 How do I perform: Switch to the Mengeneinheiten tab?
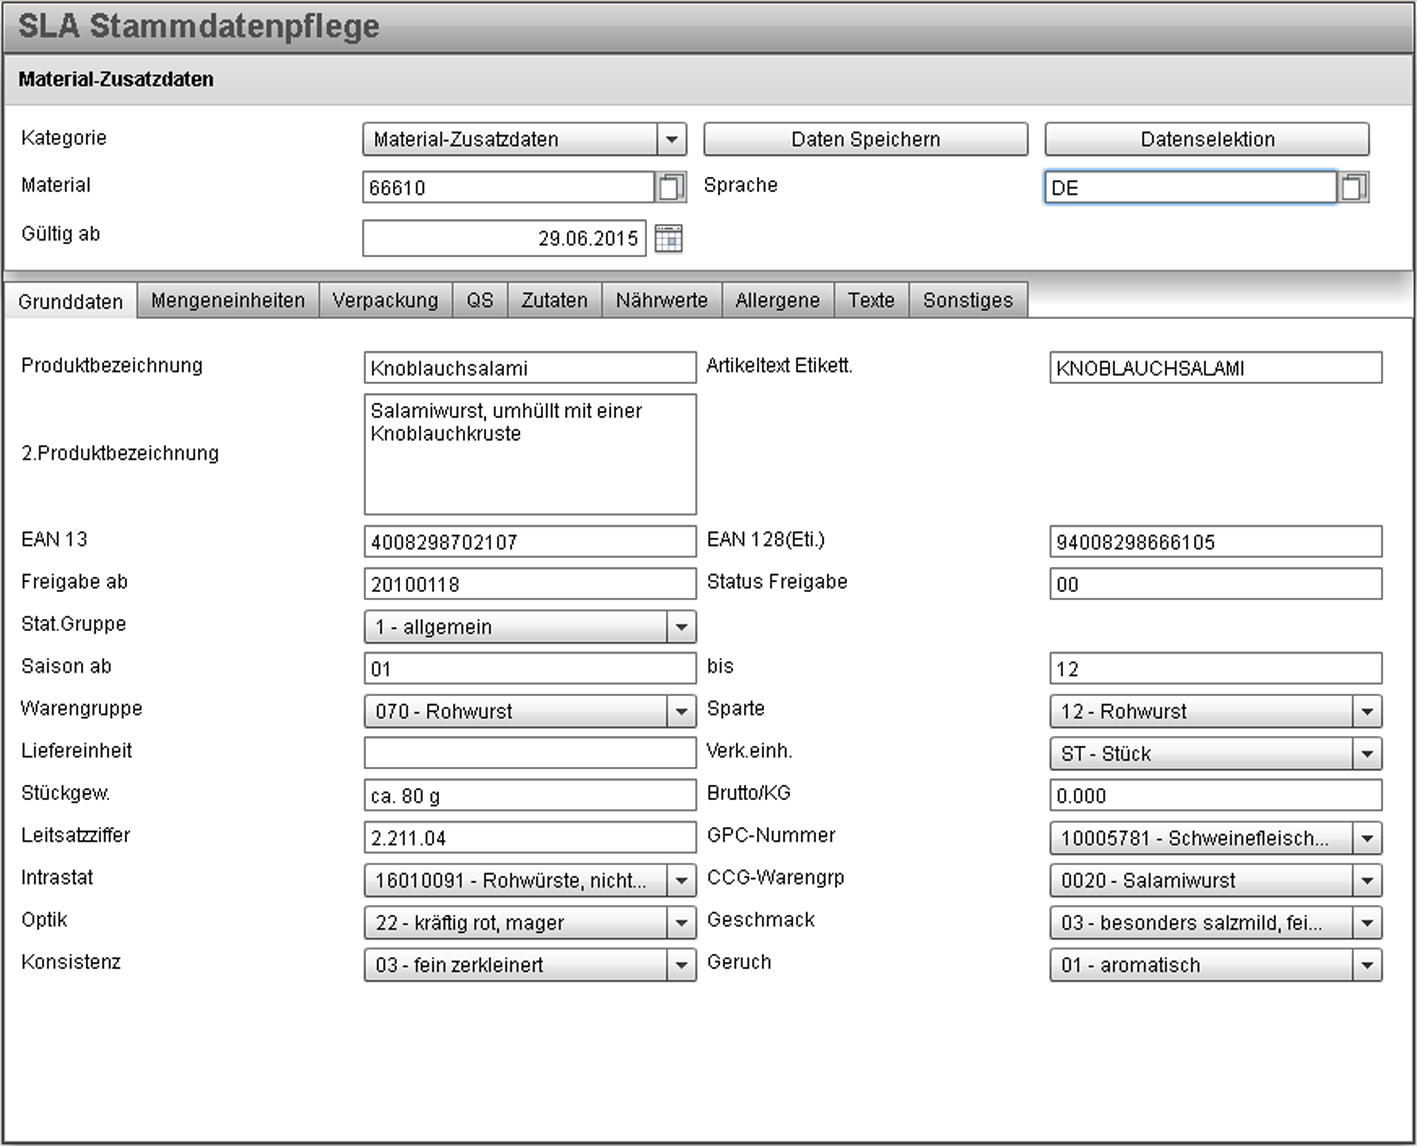pos(228,300)
